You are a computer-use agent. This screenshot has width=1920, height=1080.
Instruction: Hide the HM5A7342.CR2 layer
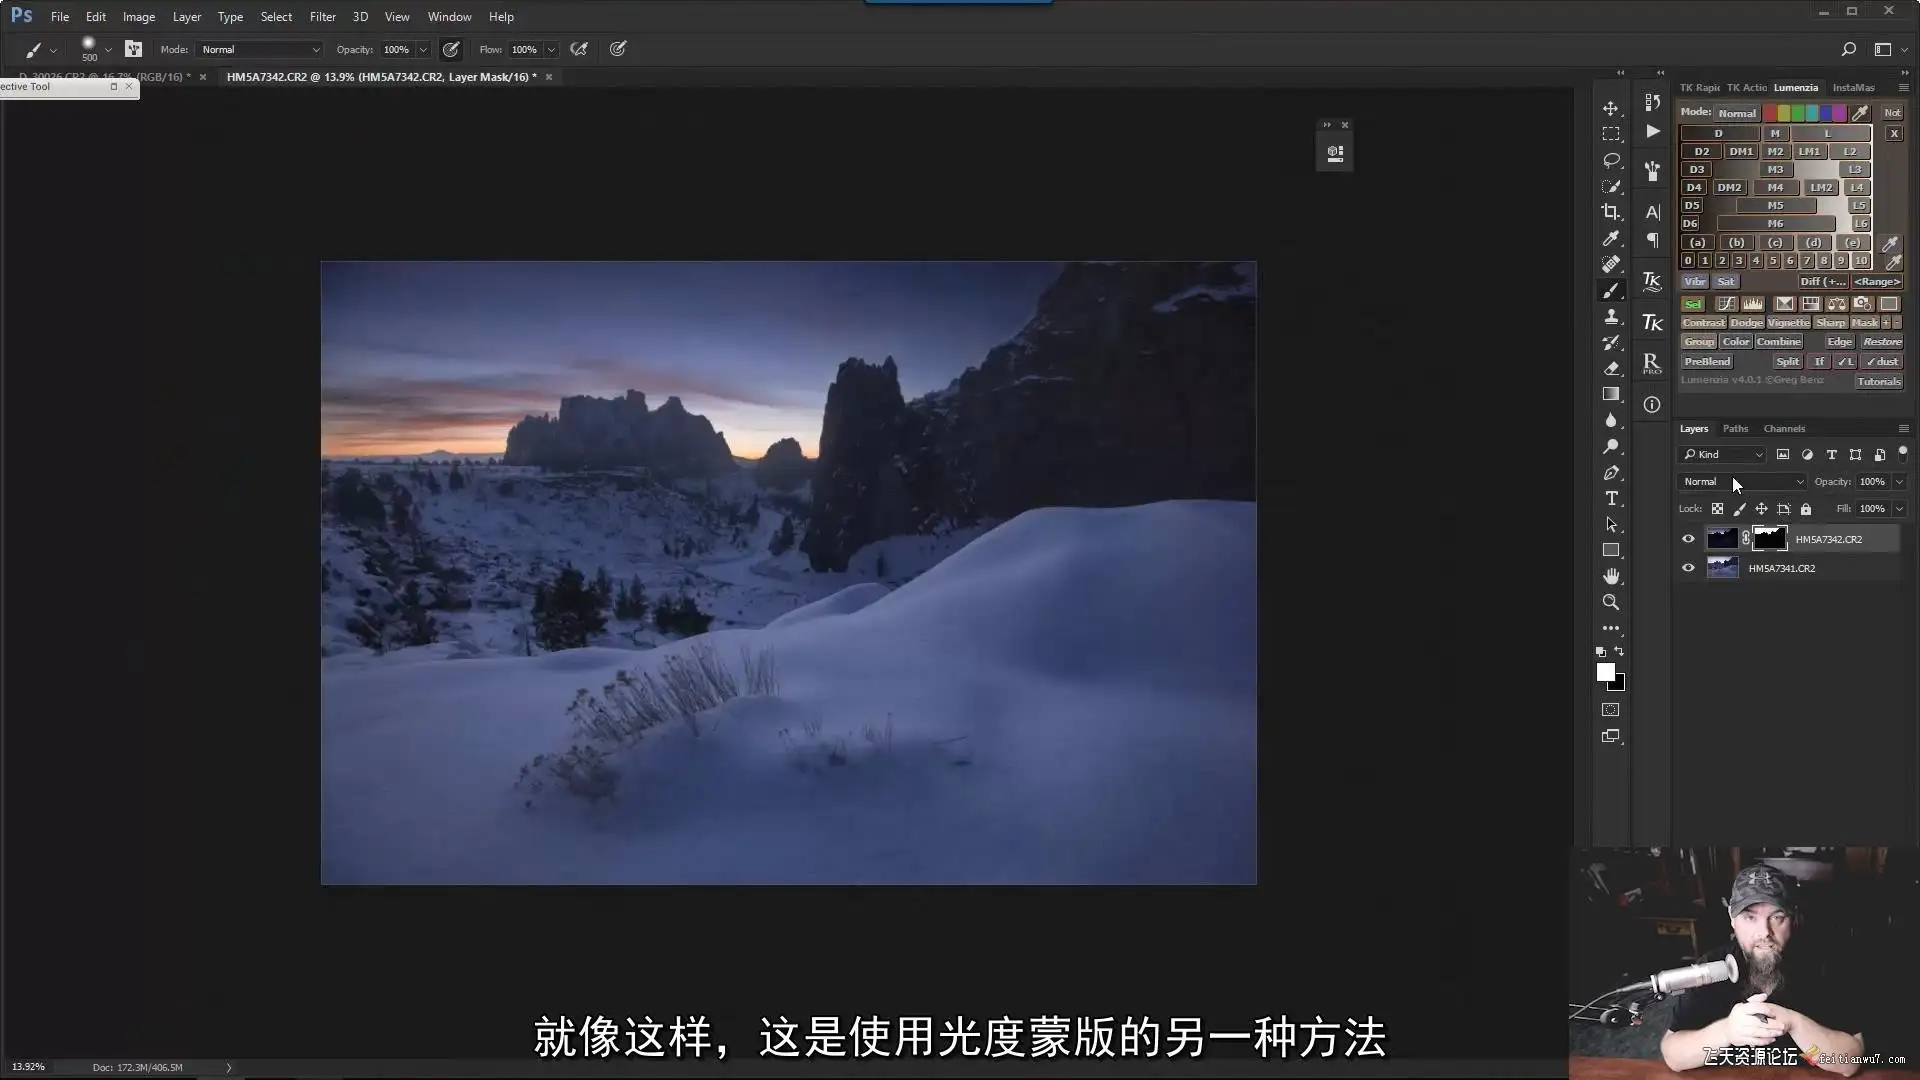click(x=1688, y=539)
